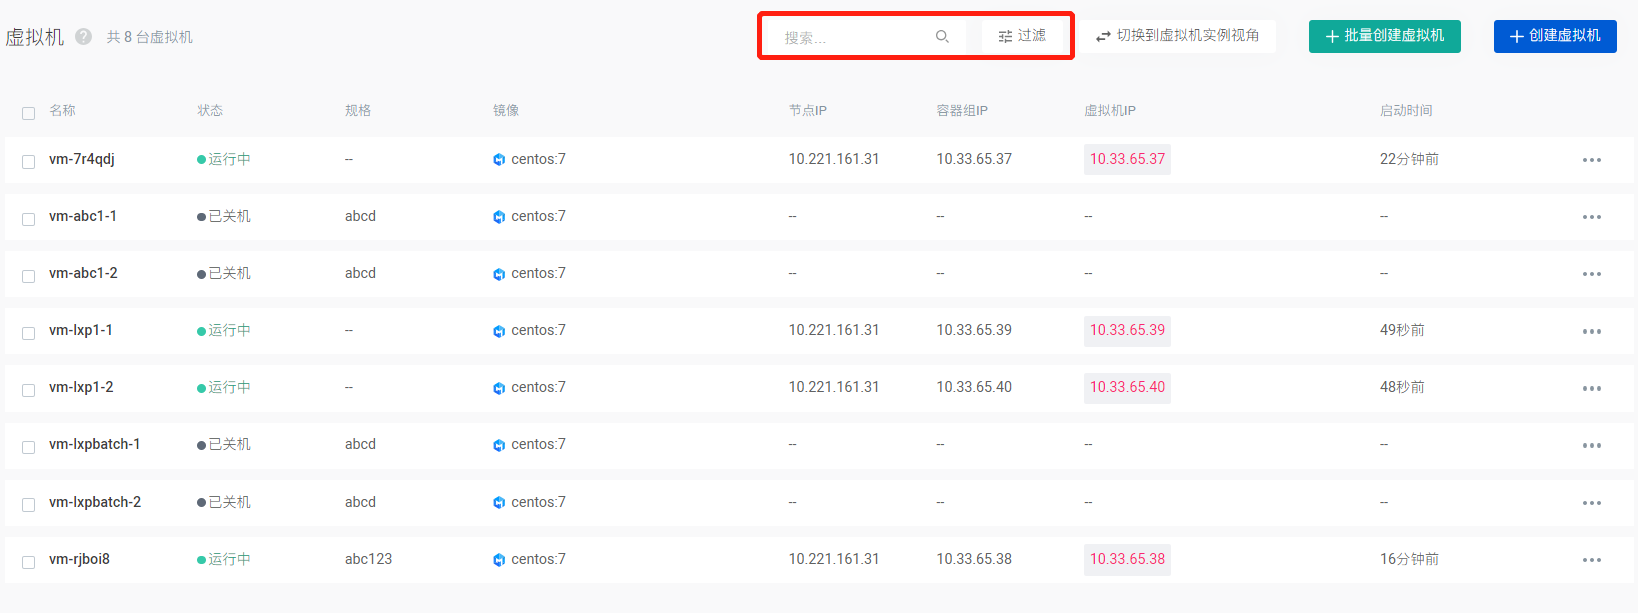1638x613 pixels.
Task: Check the vm-lxpbatch-1 row checkbox
Action: click(28, 446)
